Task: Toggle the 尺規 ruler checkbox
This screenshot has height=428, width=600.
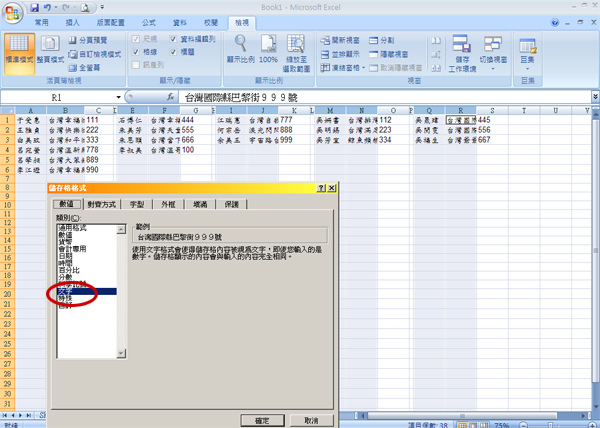Action: [x=136, y=39]
